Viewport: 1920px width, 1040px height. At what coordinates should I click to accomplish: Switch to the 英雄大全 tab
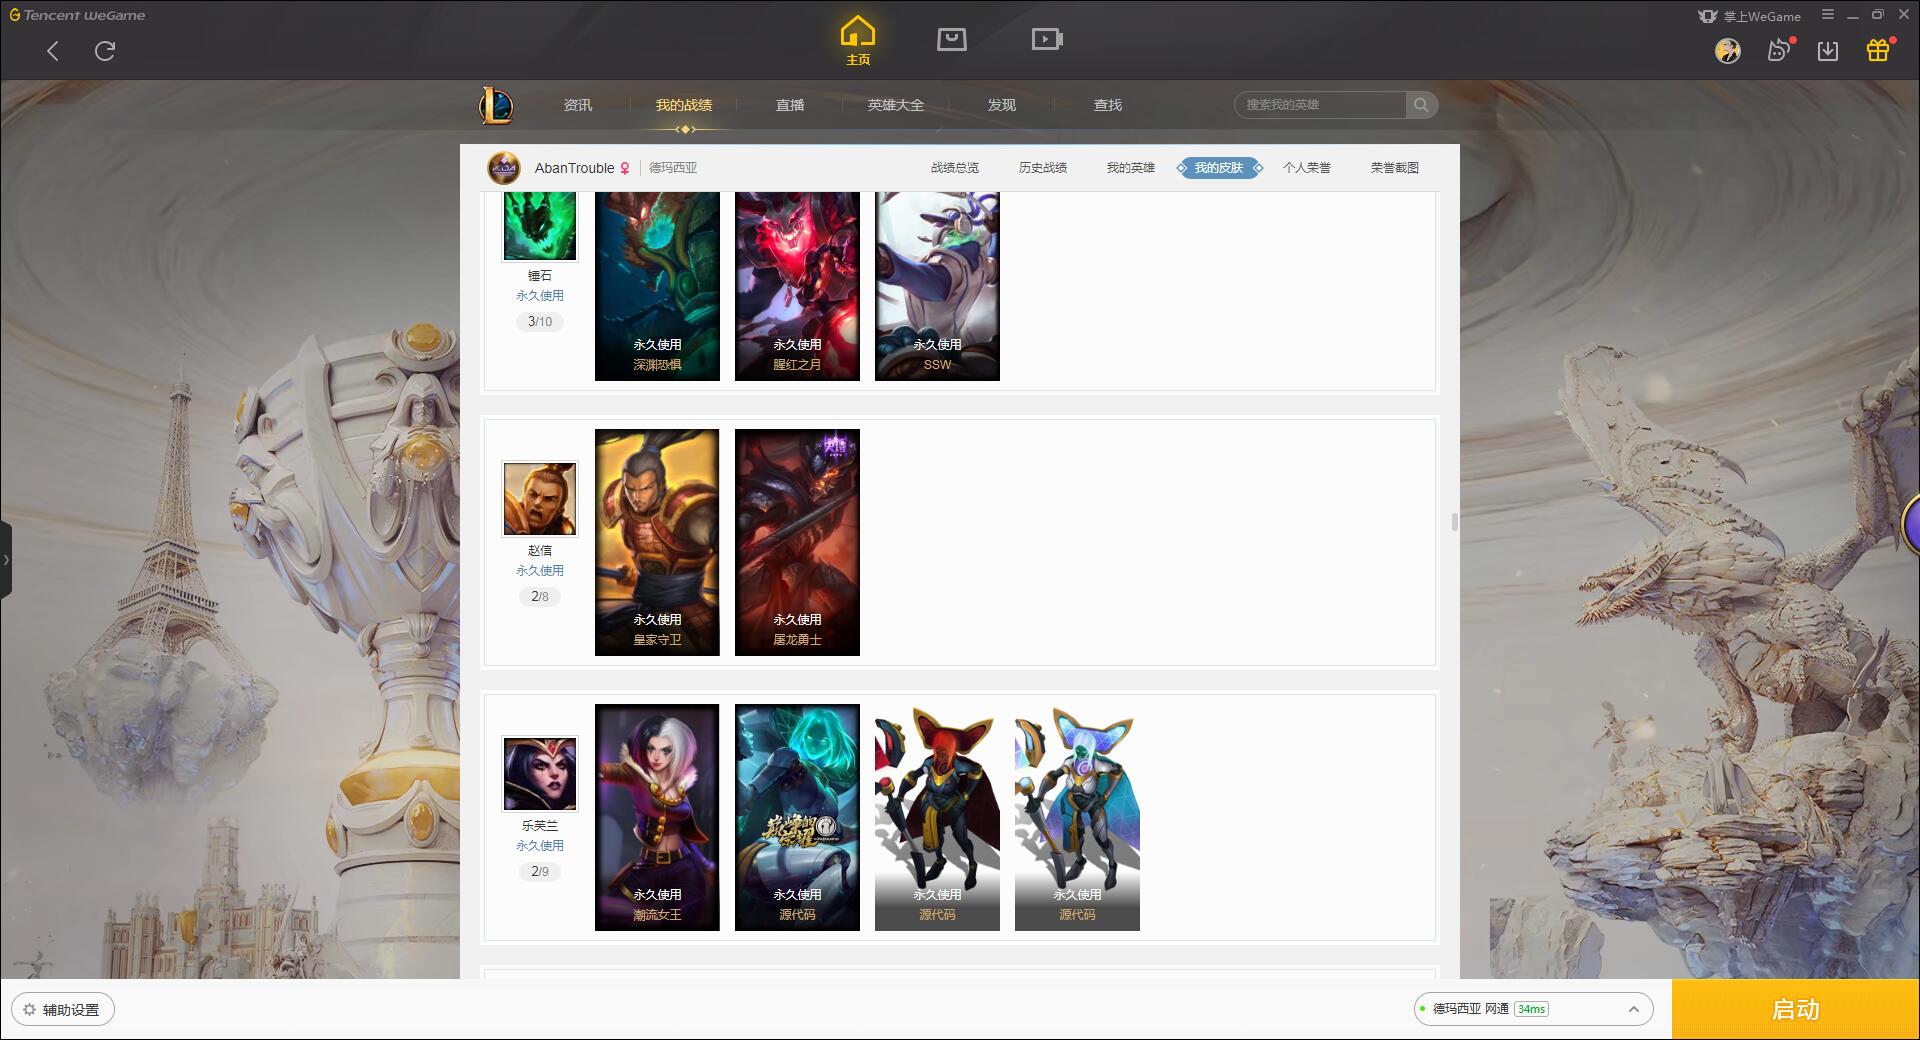(x=896, y=105)
